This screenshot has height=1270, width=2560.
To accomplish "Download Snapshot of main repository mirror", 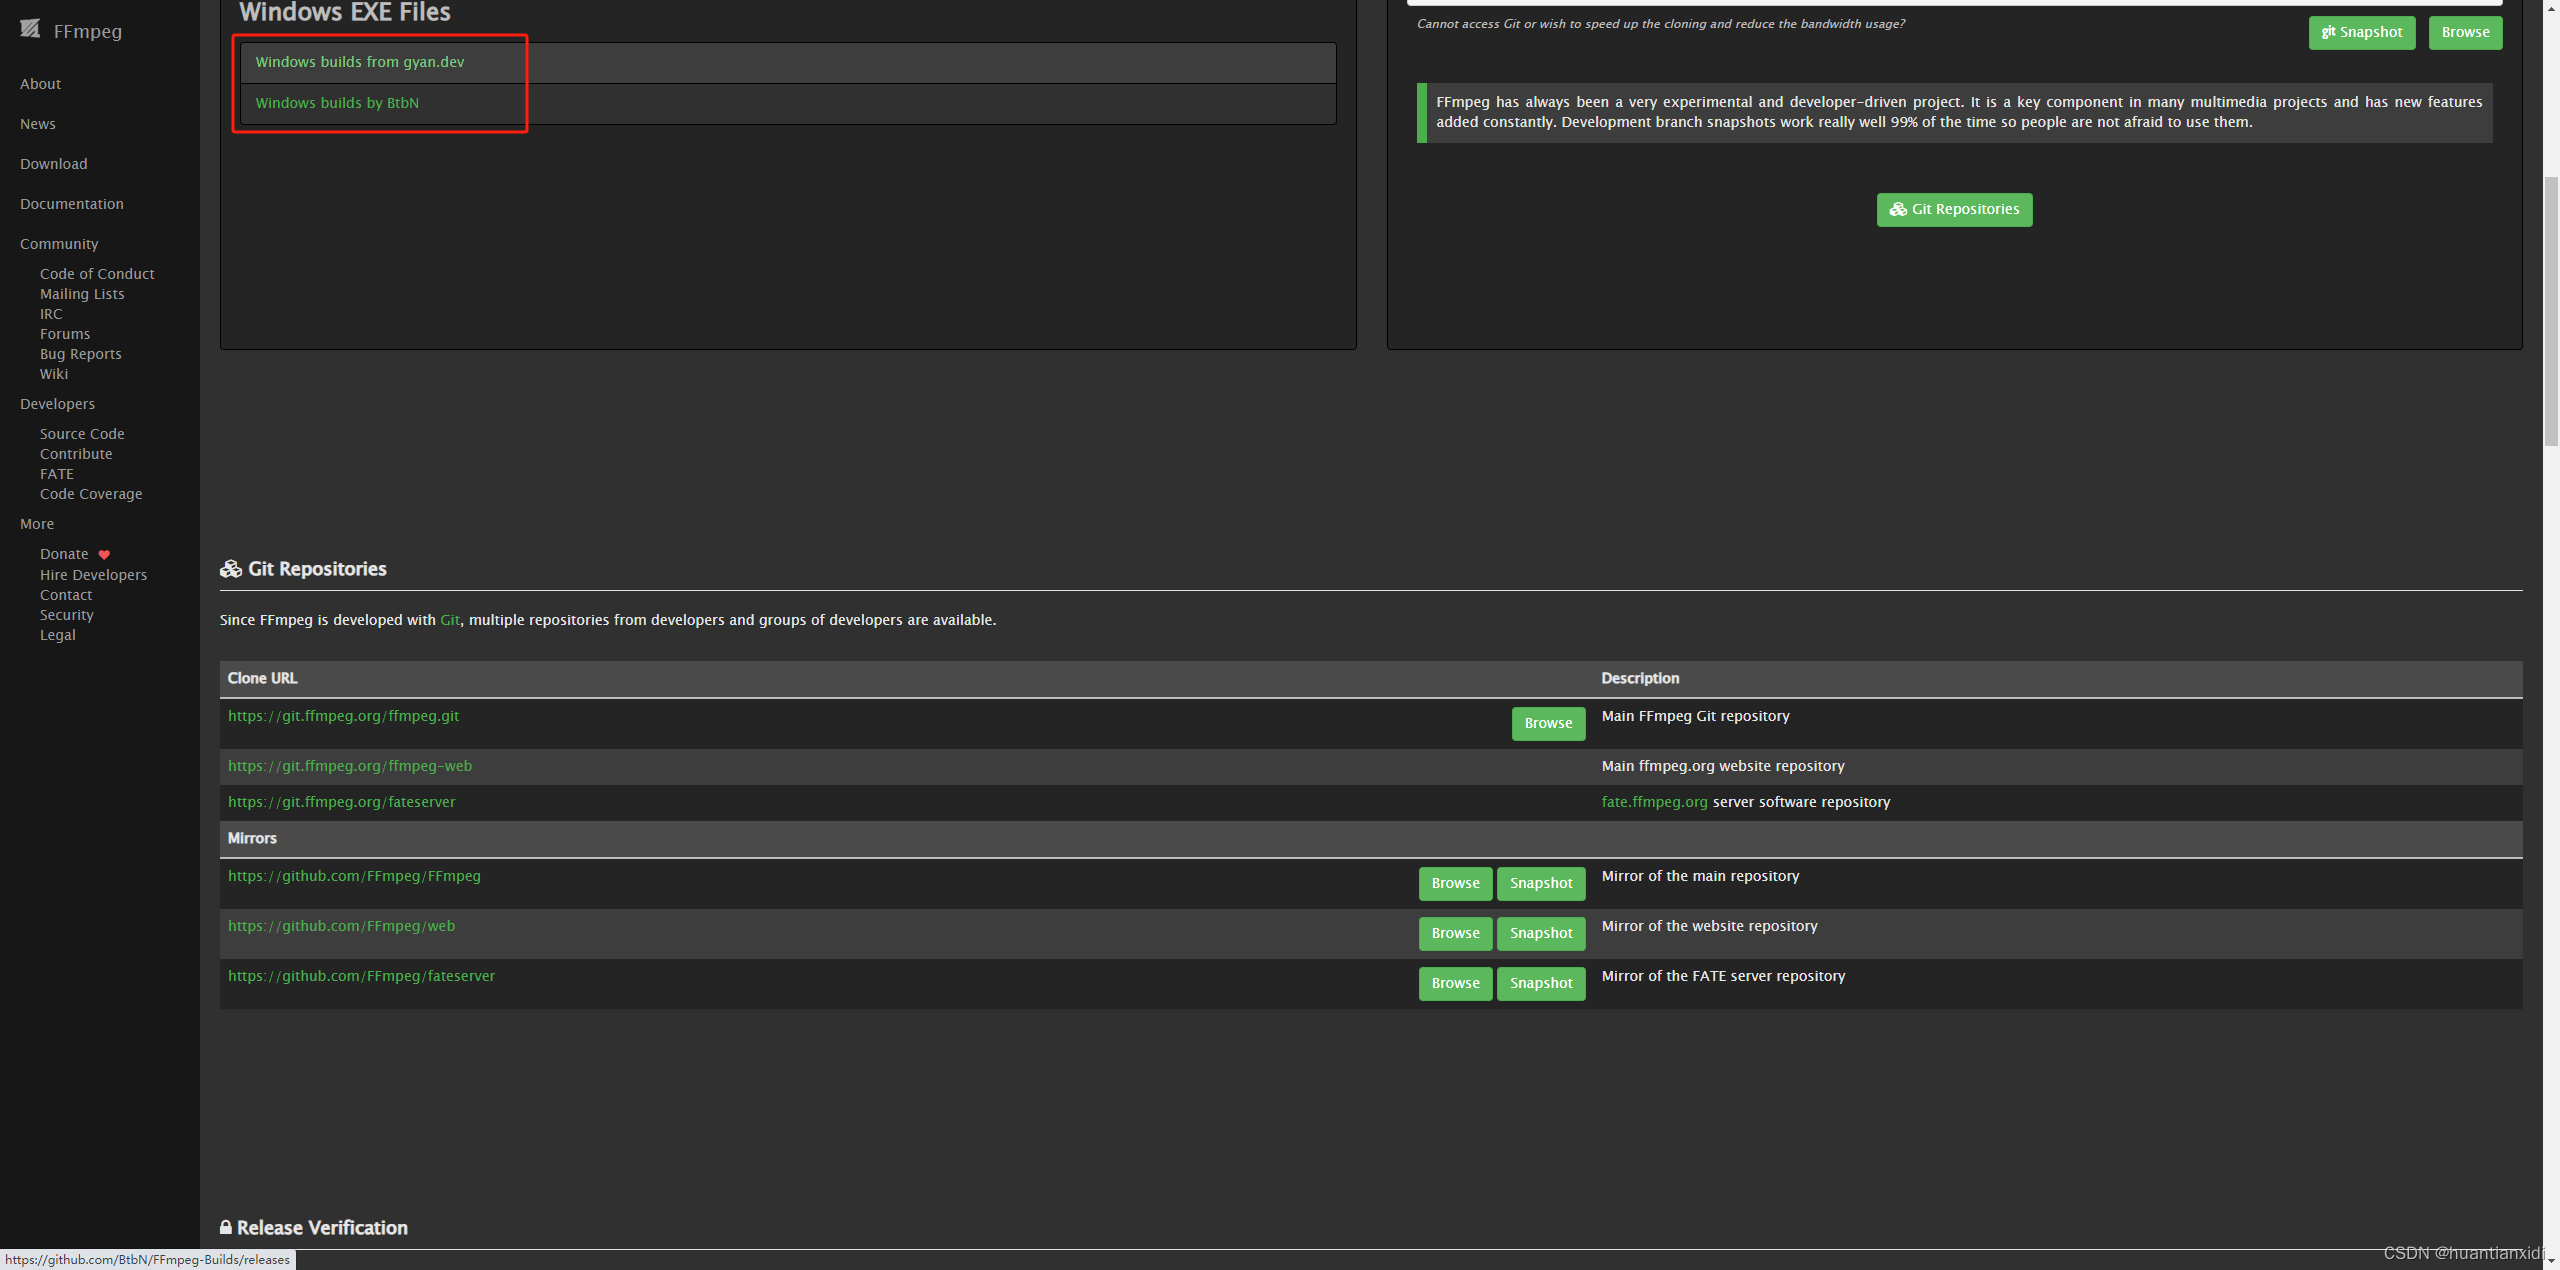I will (1541, 883).
